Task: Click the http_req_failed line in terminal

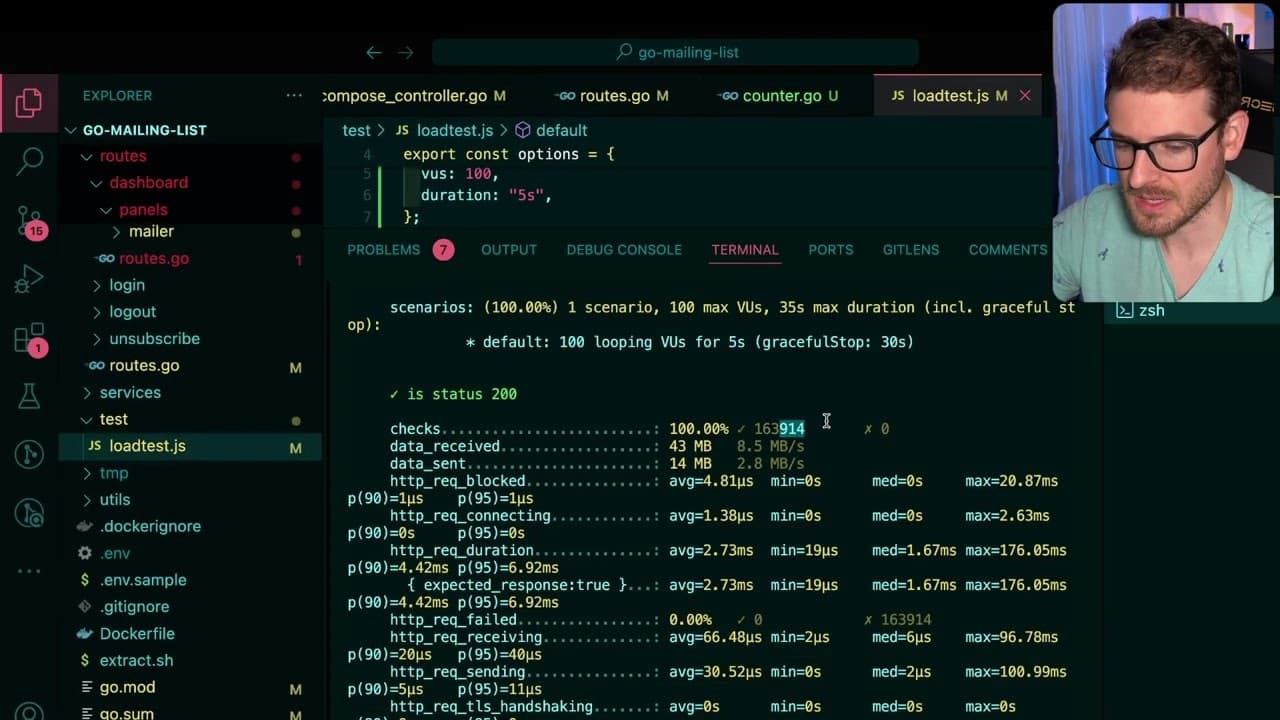Action: (660, 620)
